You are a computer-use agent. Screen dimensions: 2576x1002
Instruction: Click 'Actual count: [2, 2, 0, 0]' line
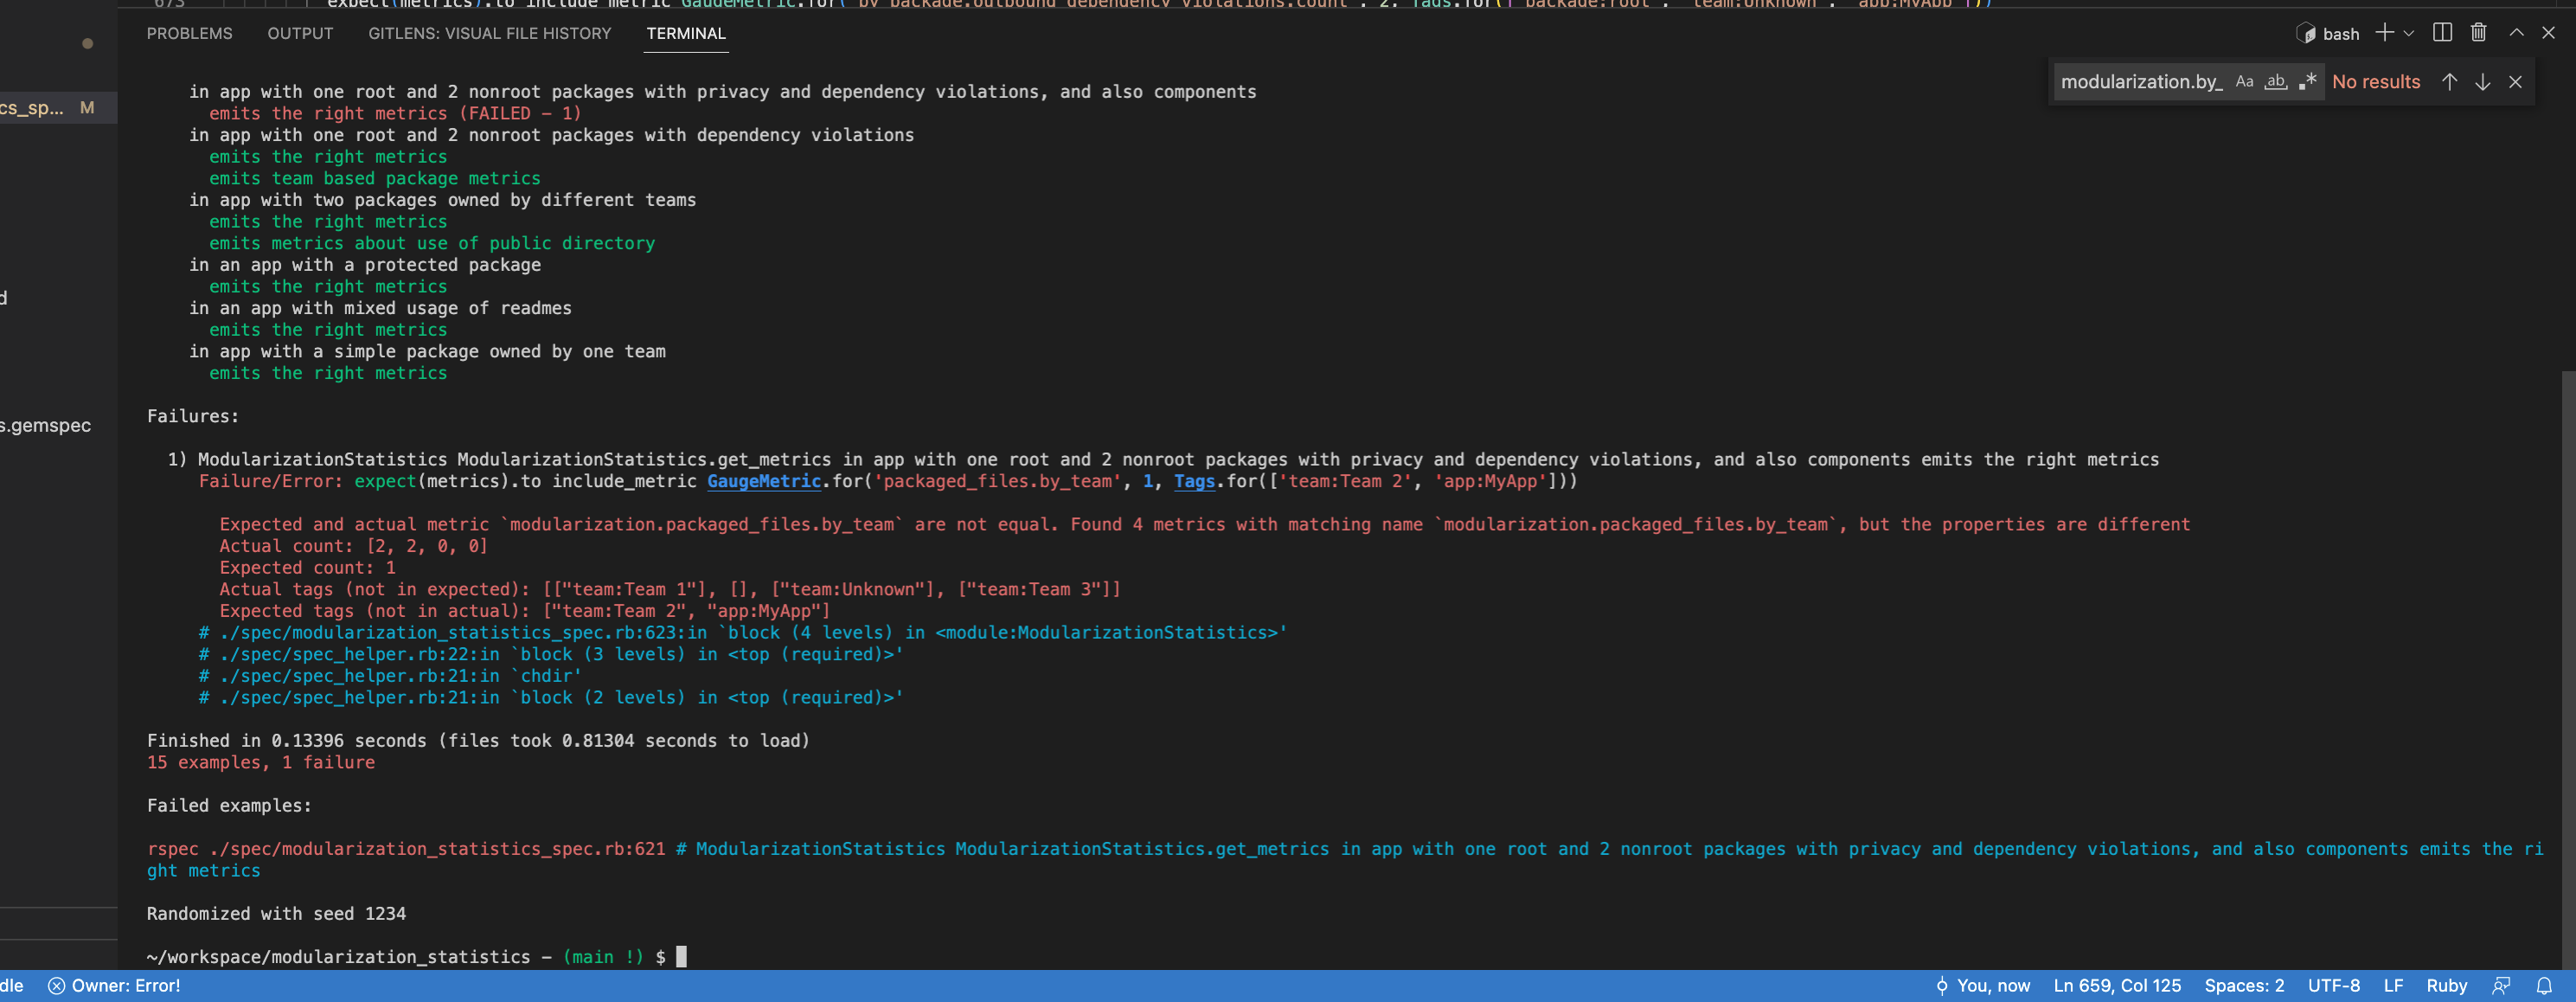pos(354,546)
